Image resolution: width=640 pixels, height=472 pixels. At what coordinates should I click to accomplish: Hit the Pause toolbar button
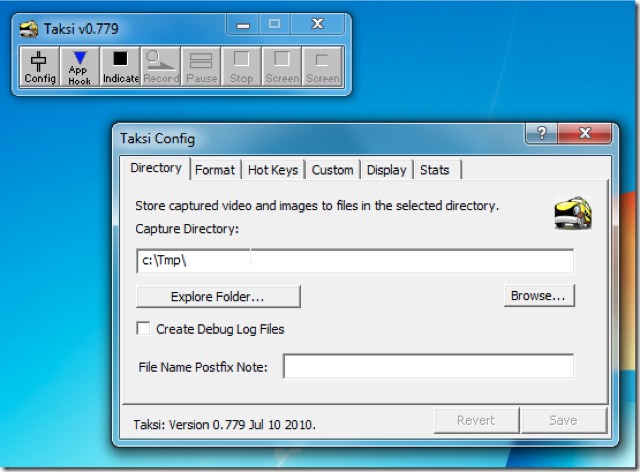click(x=201, y=67)
